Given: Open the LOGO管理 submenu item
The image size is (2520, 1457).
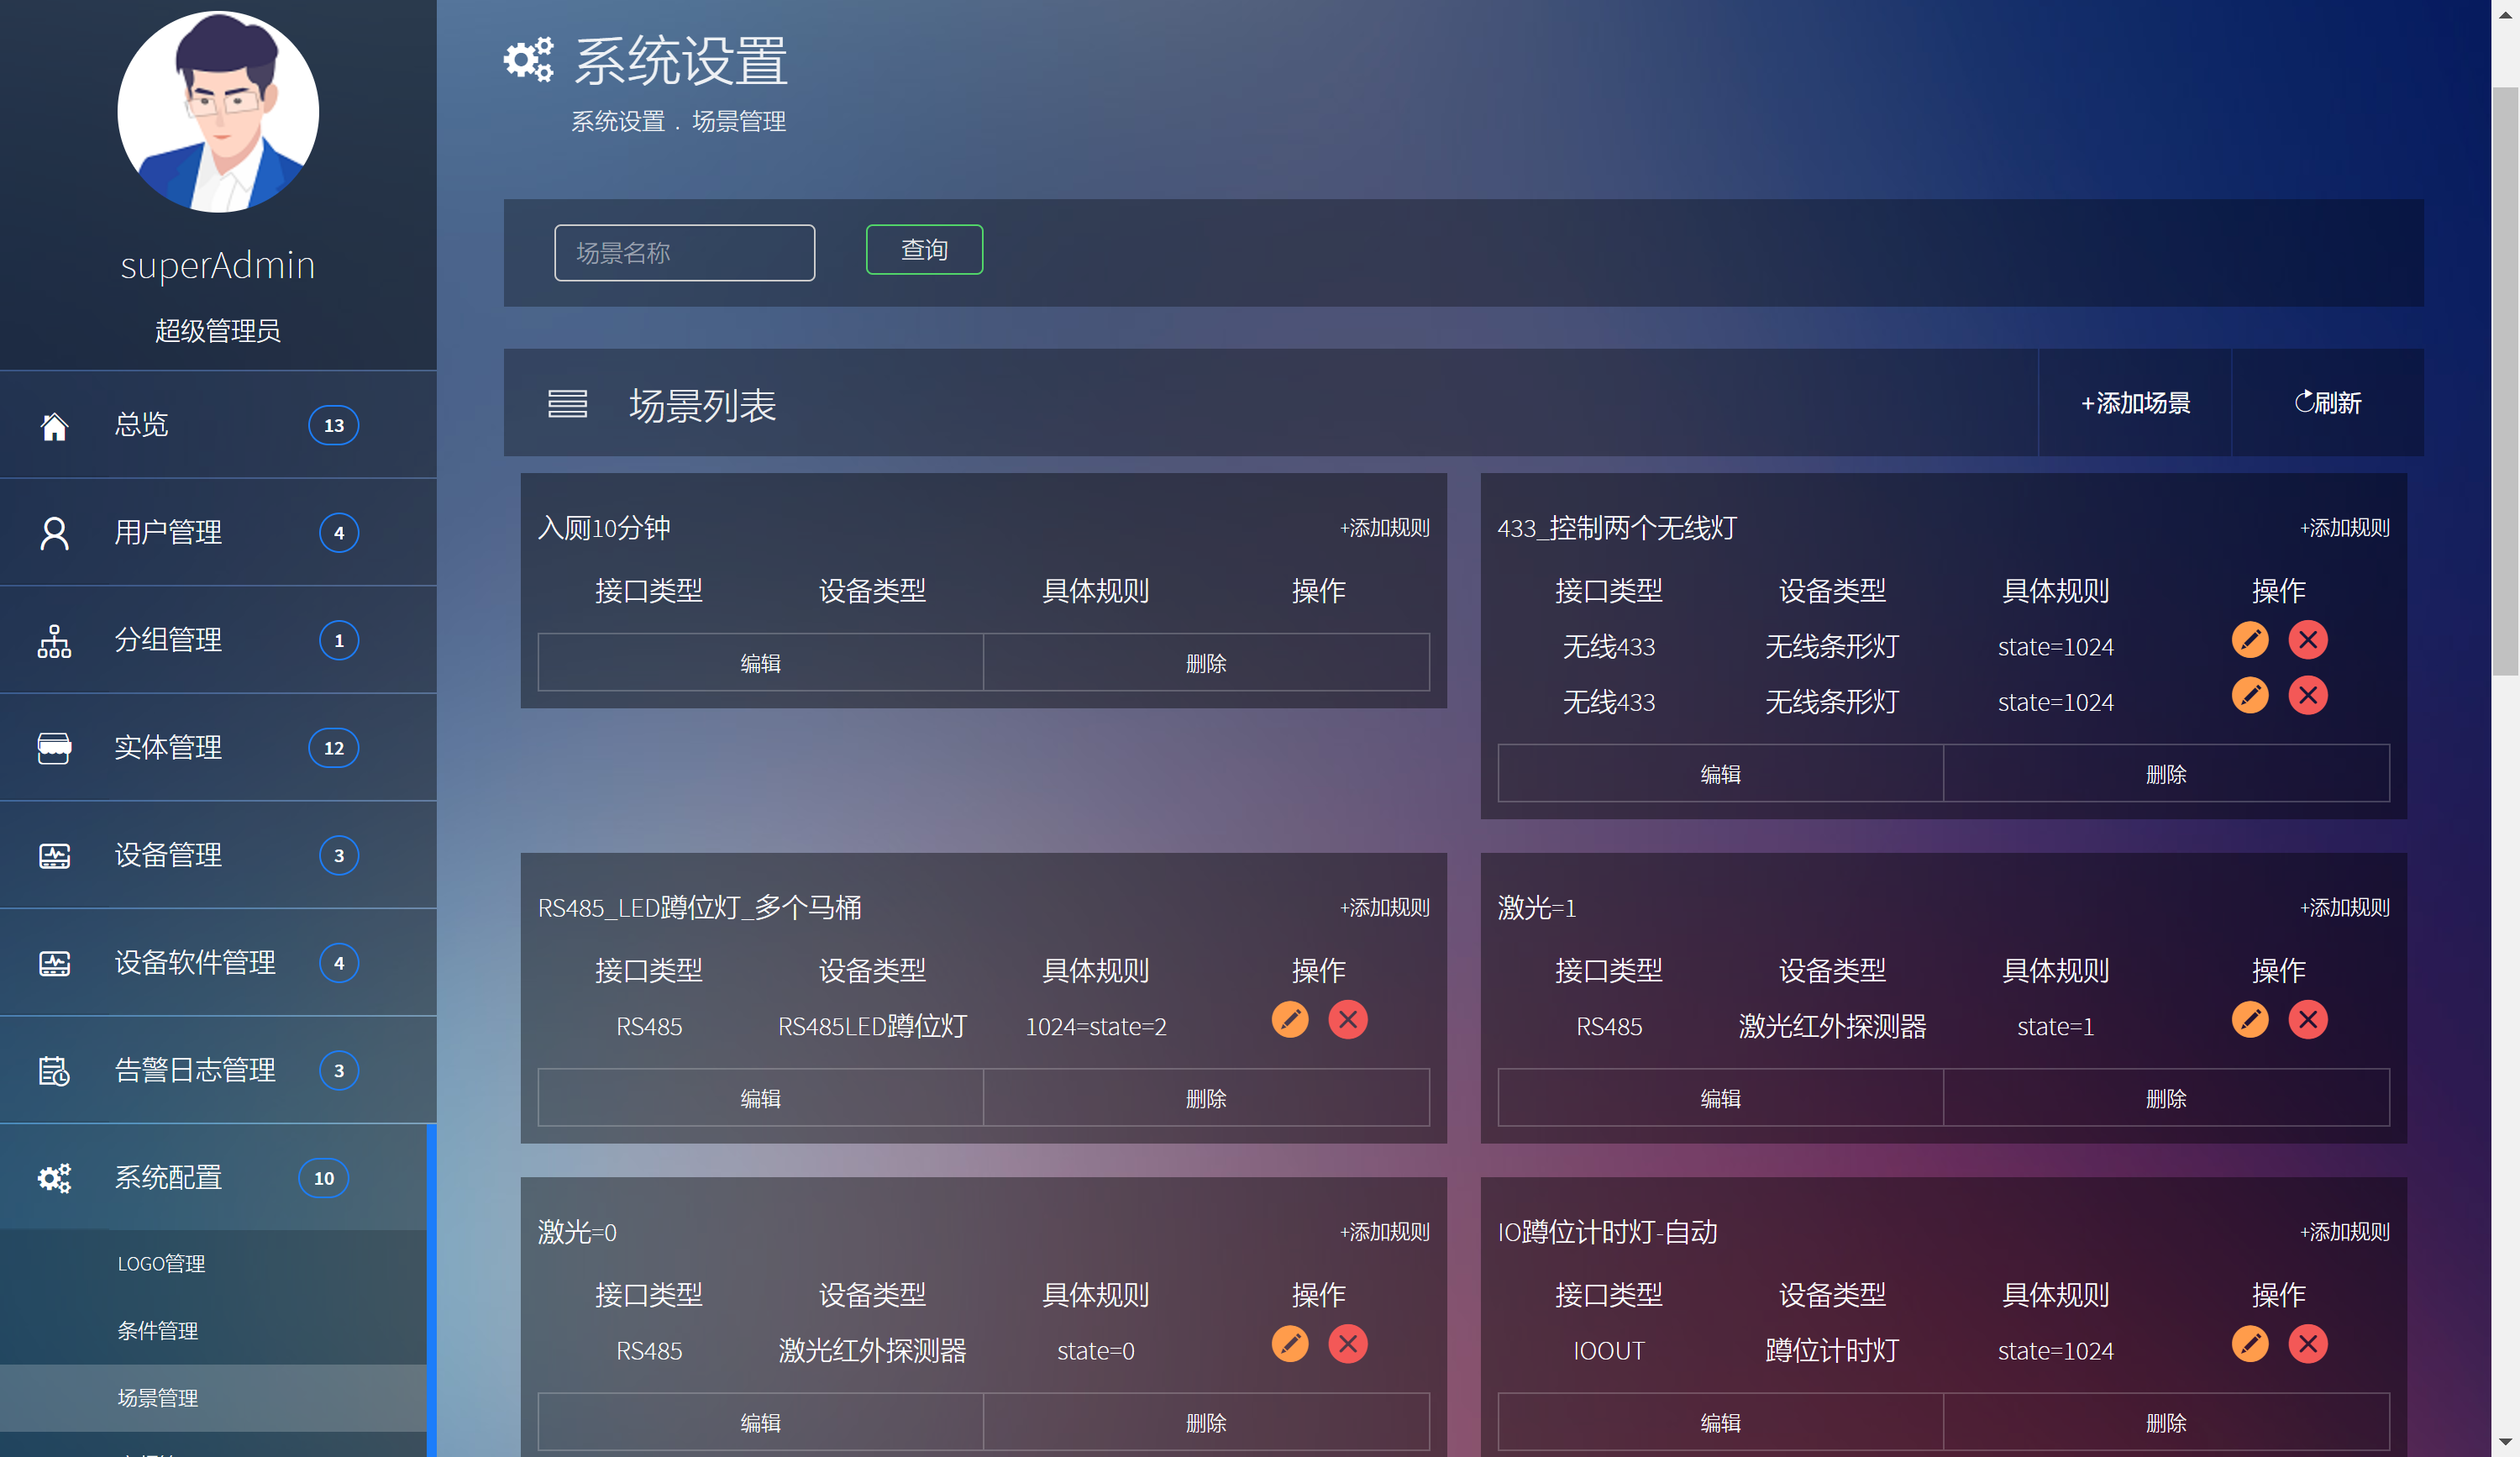Looking at the screenshot, I should click(x=161, y=1264).
